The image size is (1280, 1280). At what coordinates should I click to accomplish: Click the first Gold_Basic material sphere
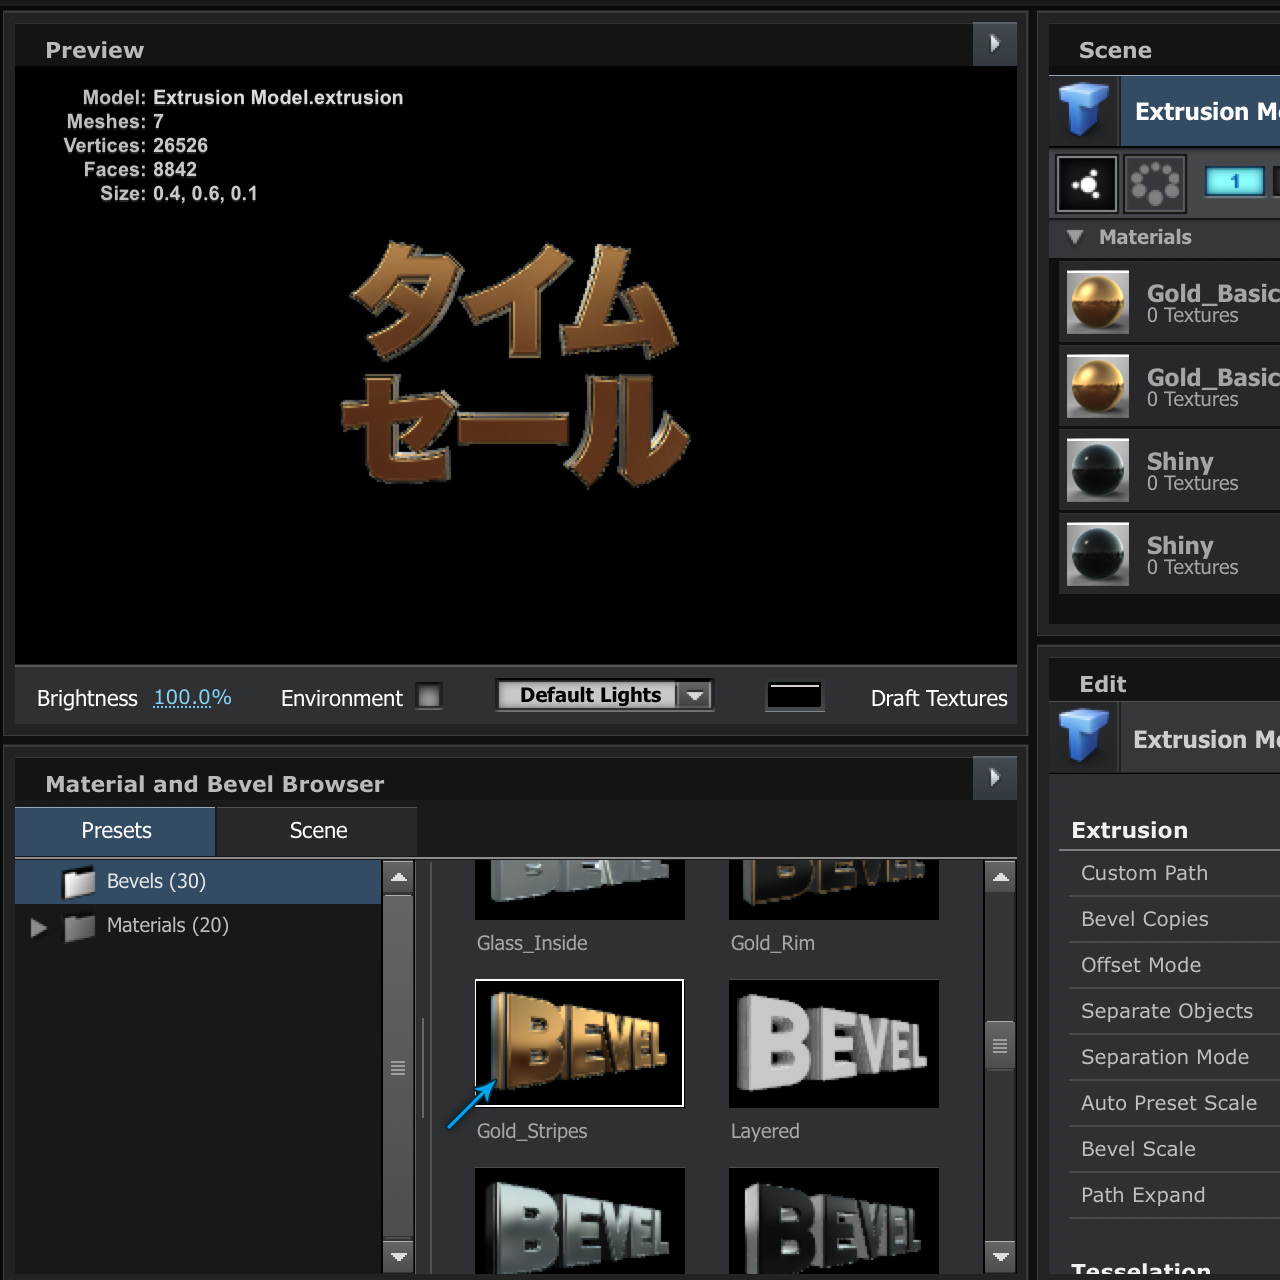[x=1098, y=301]
